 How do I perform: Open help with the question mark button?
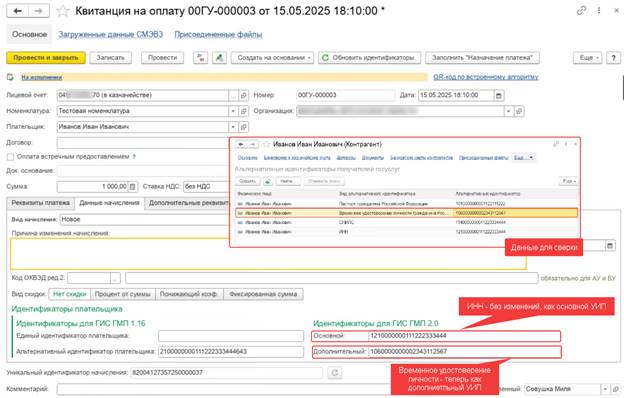[613, 58]
